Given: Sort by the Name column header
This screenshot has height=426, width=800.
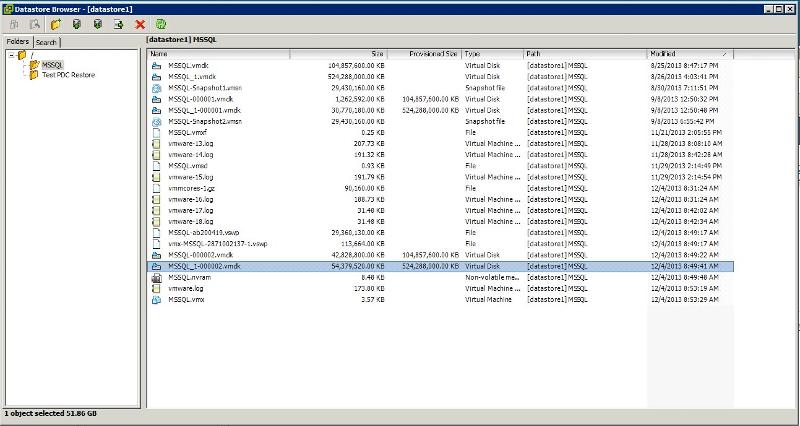Looking at the screenshot, I should click(219, 54).
